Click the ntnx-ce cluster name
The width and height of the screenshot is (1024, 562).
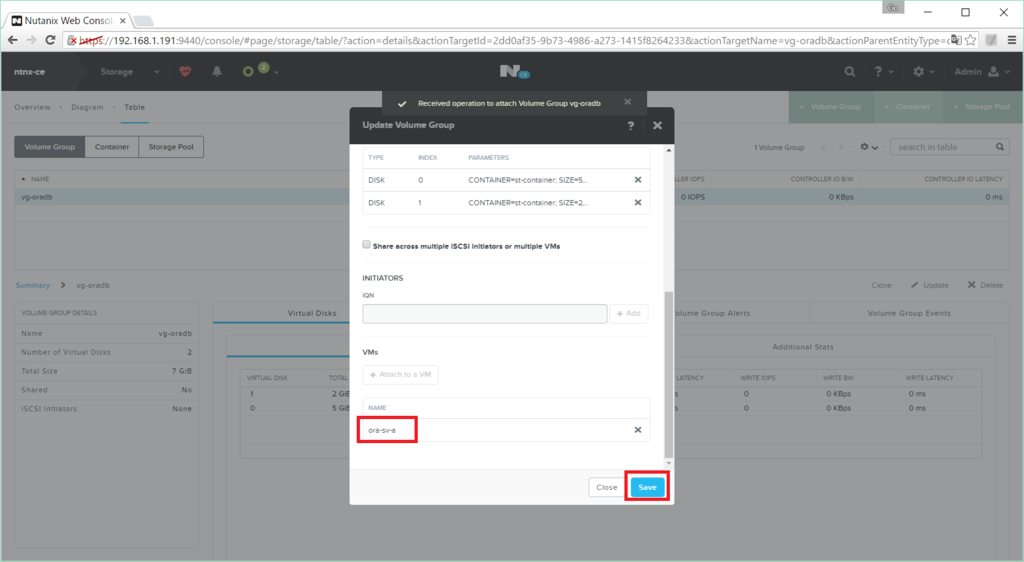pos(29,72)
